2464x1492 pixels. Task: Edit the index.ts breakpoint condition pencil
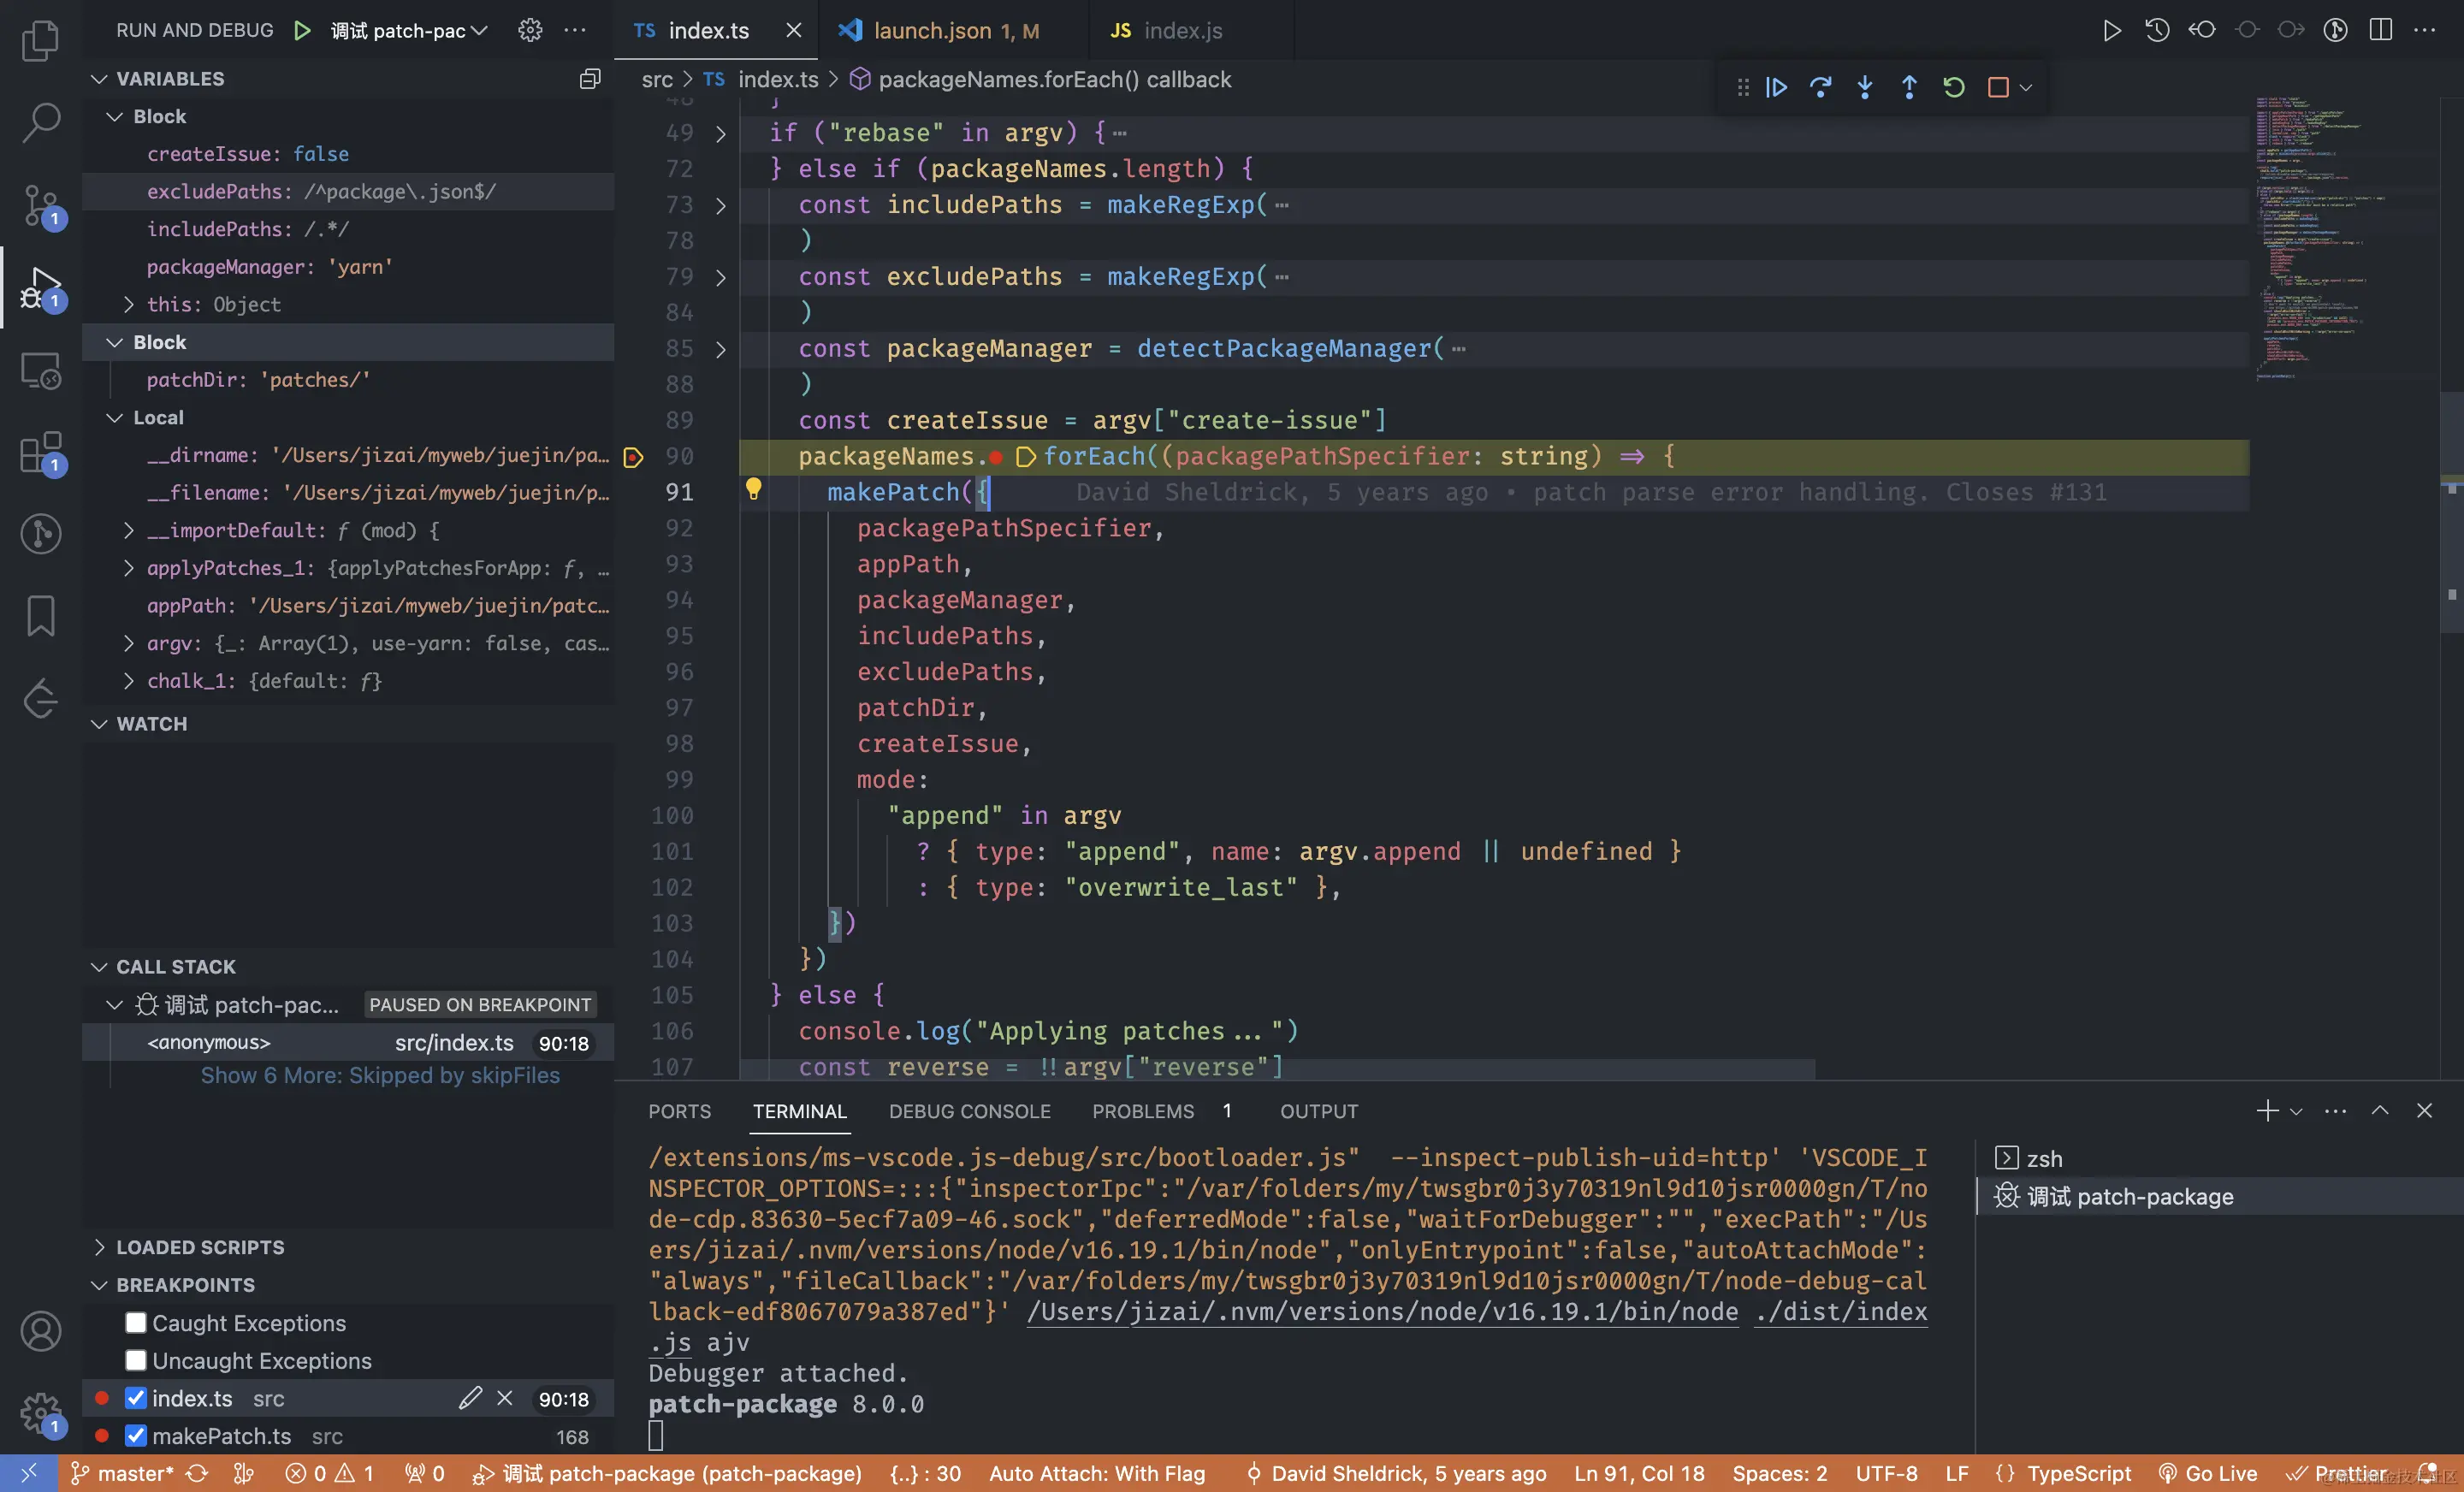(470, 1398)
